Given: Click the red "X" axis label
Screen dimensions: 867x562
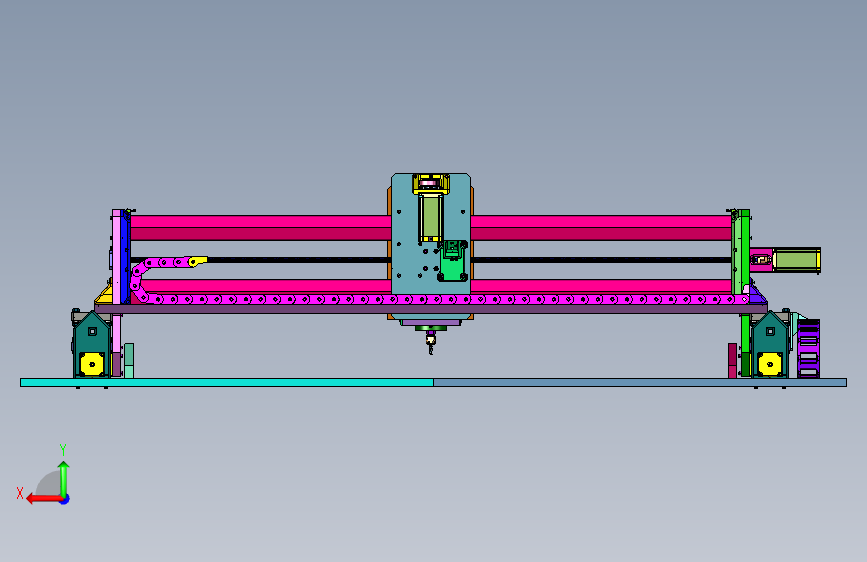Looking at the screenshot, I should [x=20, y=493].
